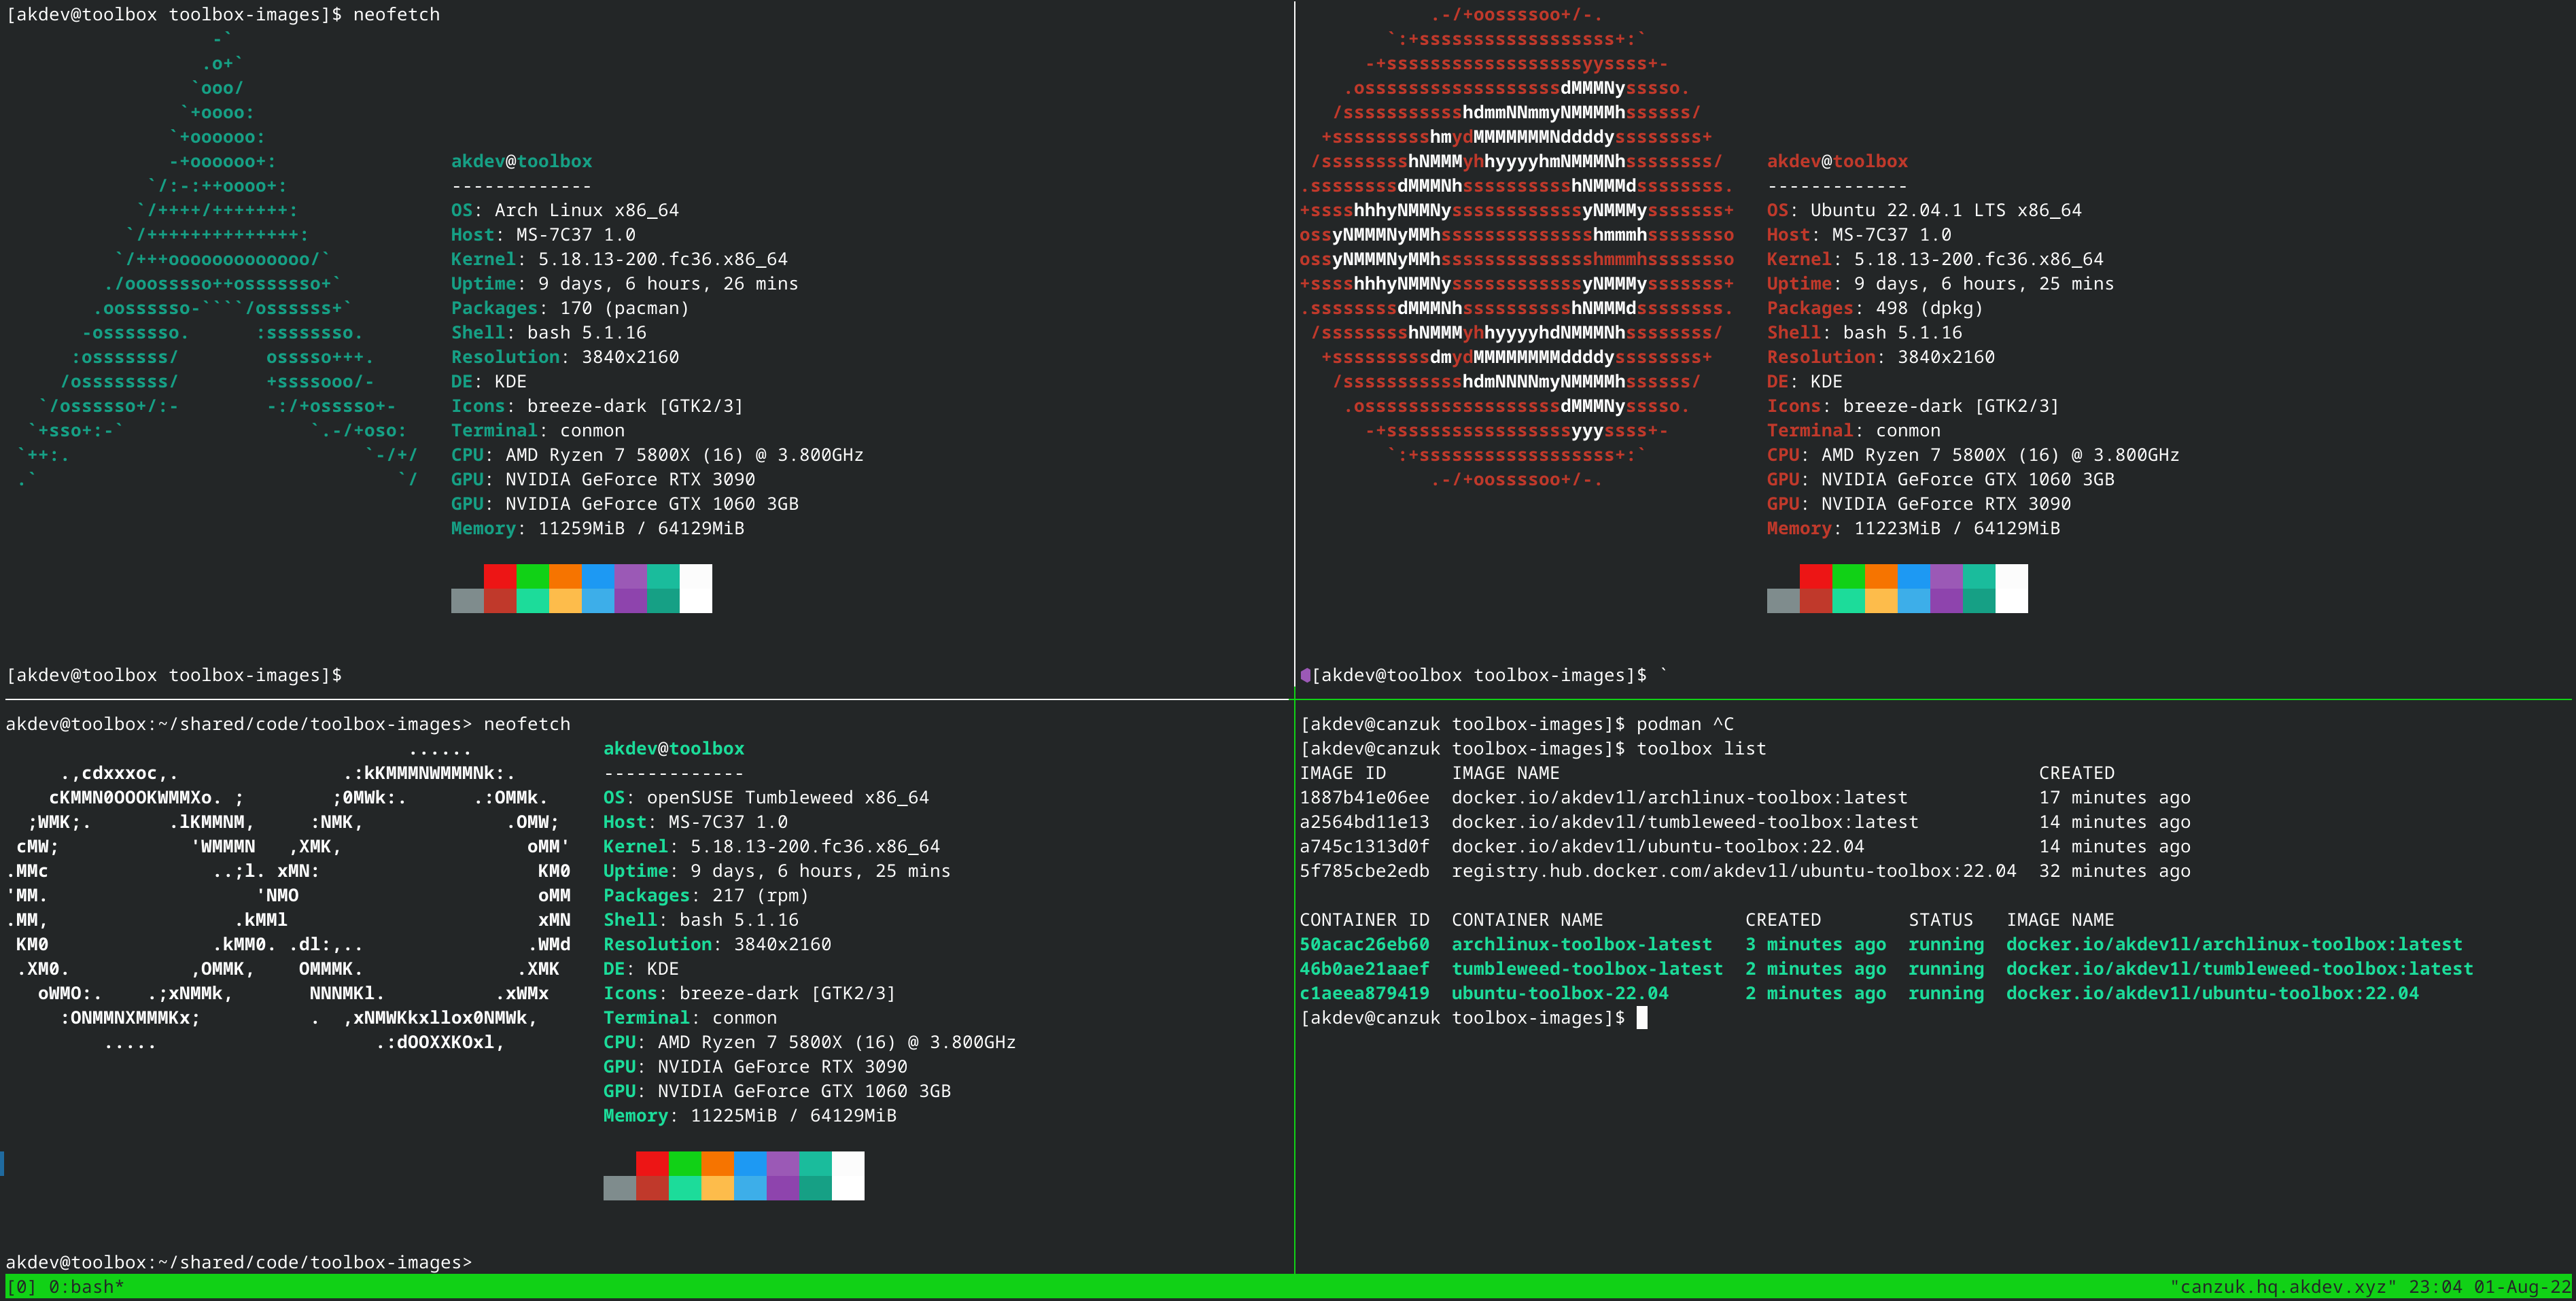Image resolution: width=2576 pixels, height=1301 pixels.
Task: Click the green swatch in Arch palette
Action: [x=533, y=576]
